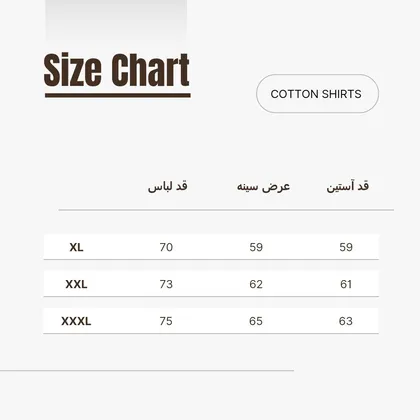
Task: Click the قد لباس column header
Action: tap(168, 186)
